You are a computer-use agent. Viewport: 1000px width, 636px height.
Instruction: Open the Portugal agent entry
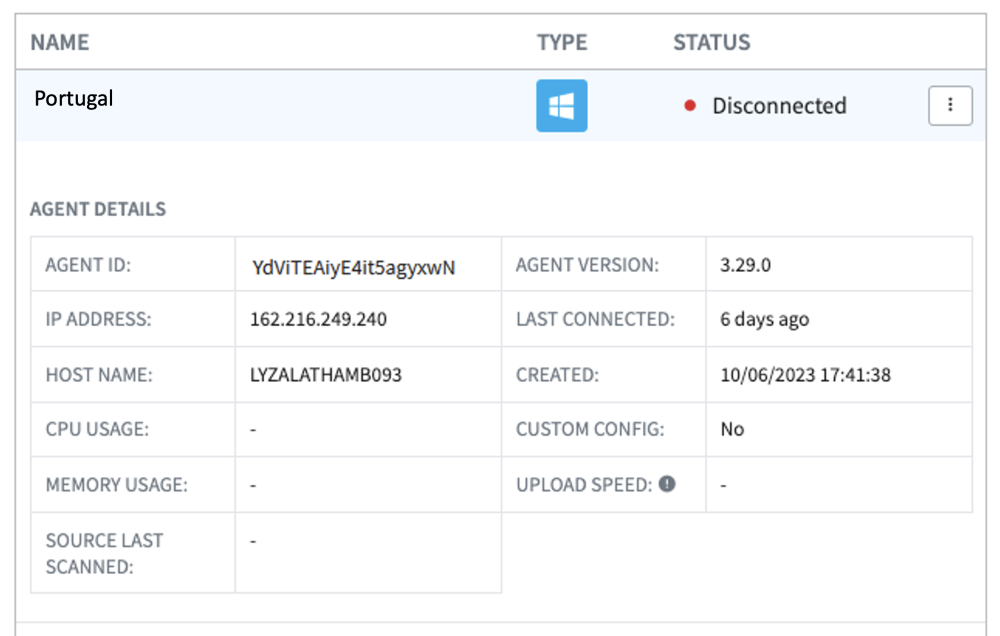[x=74, y=98]
